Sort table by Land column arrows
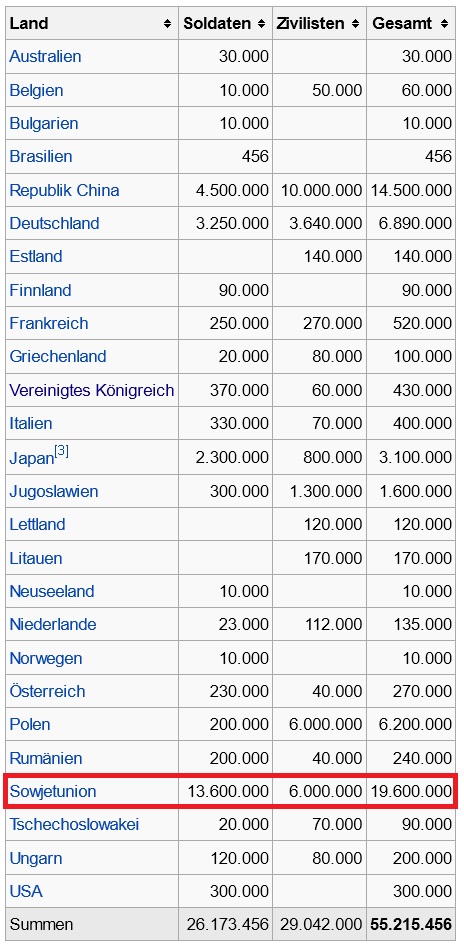This screenshot has width=464, height=947. (x=167, y=24)
